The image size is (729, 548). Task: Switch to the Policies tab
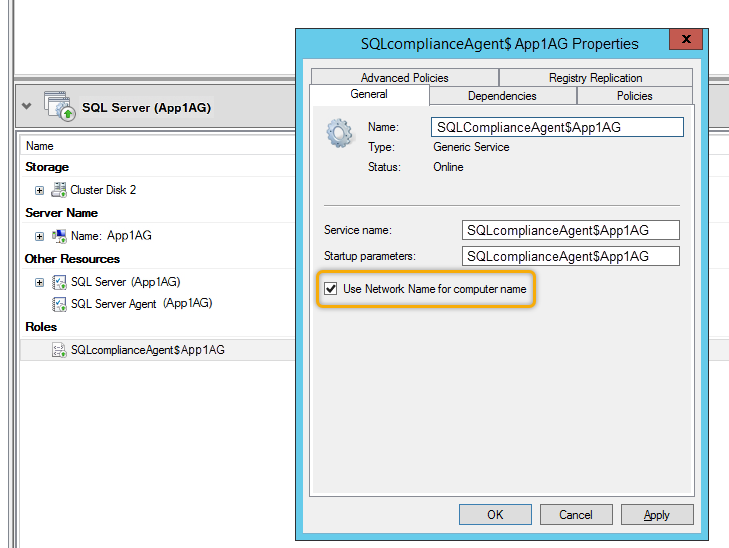pyautogui.click(x=635, y=96)
